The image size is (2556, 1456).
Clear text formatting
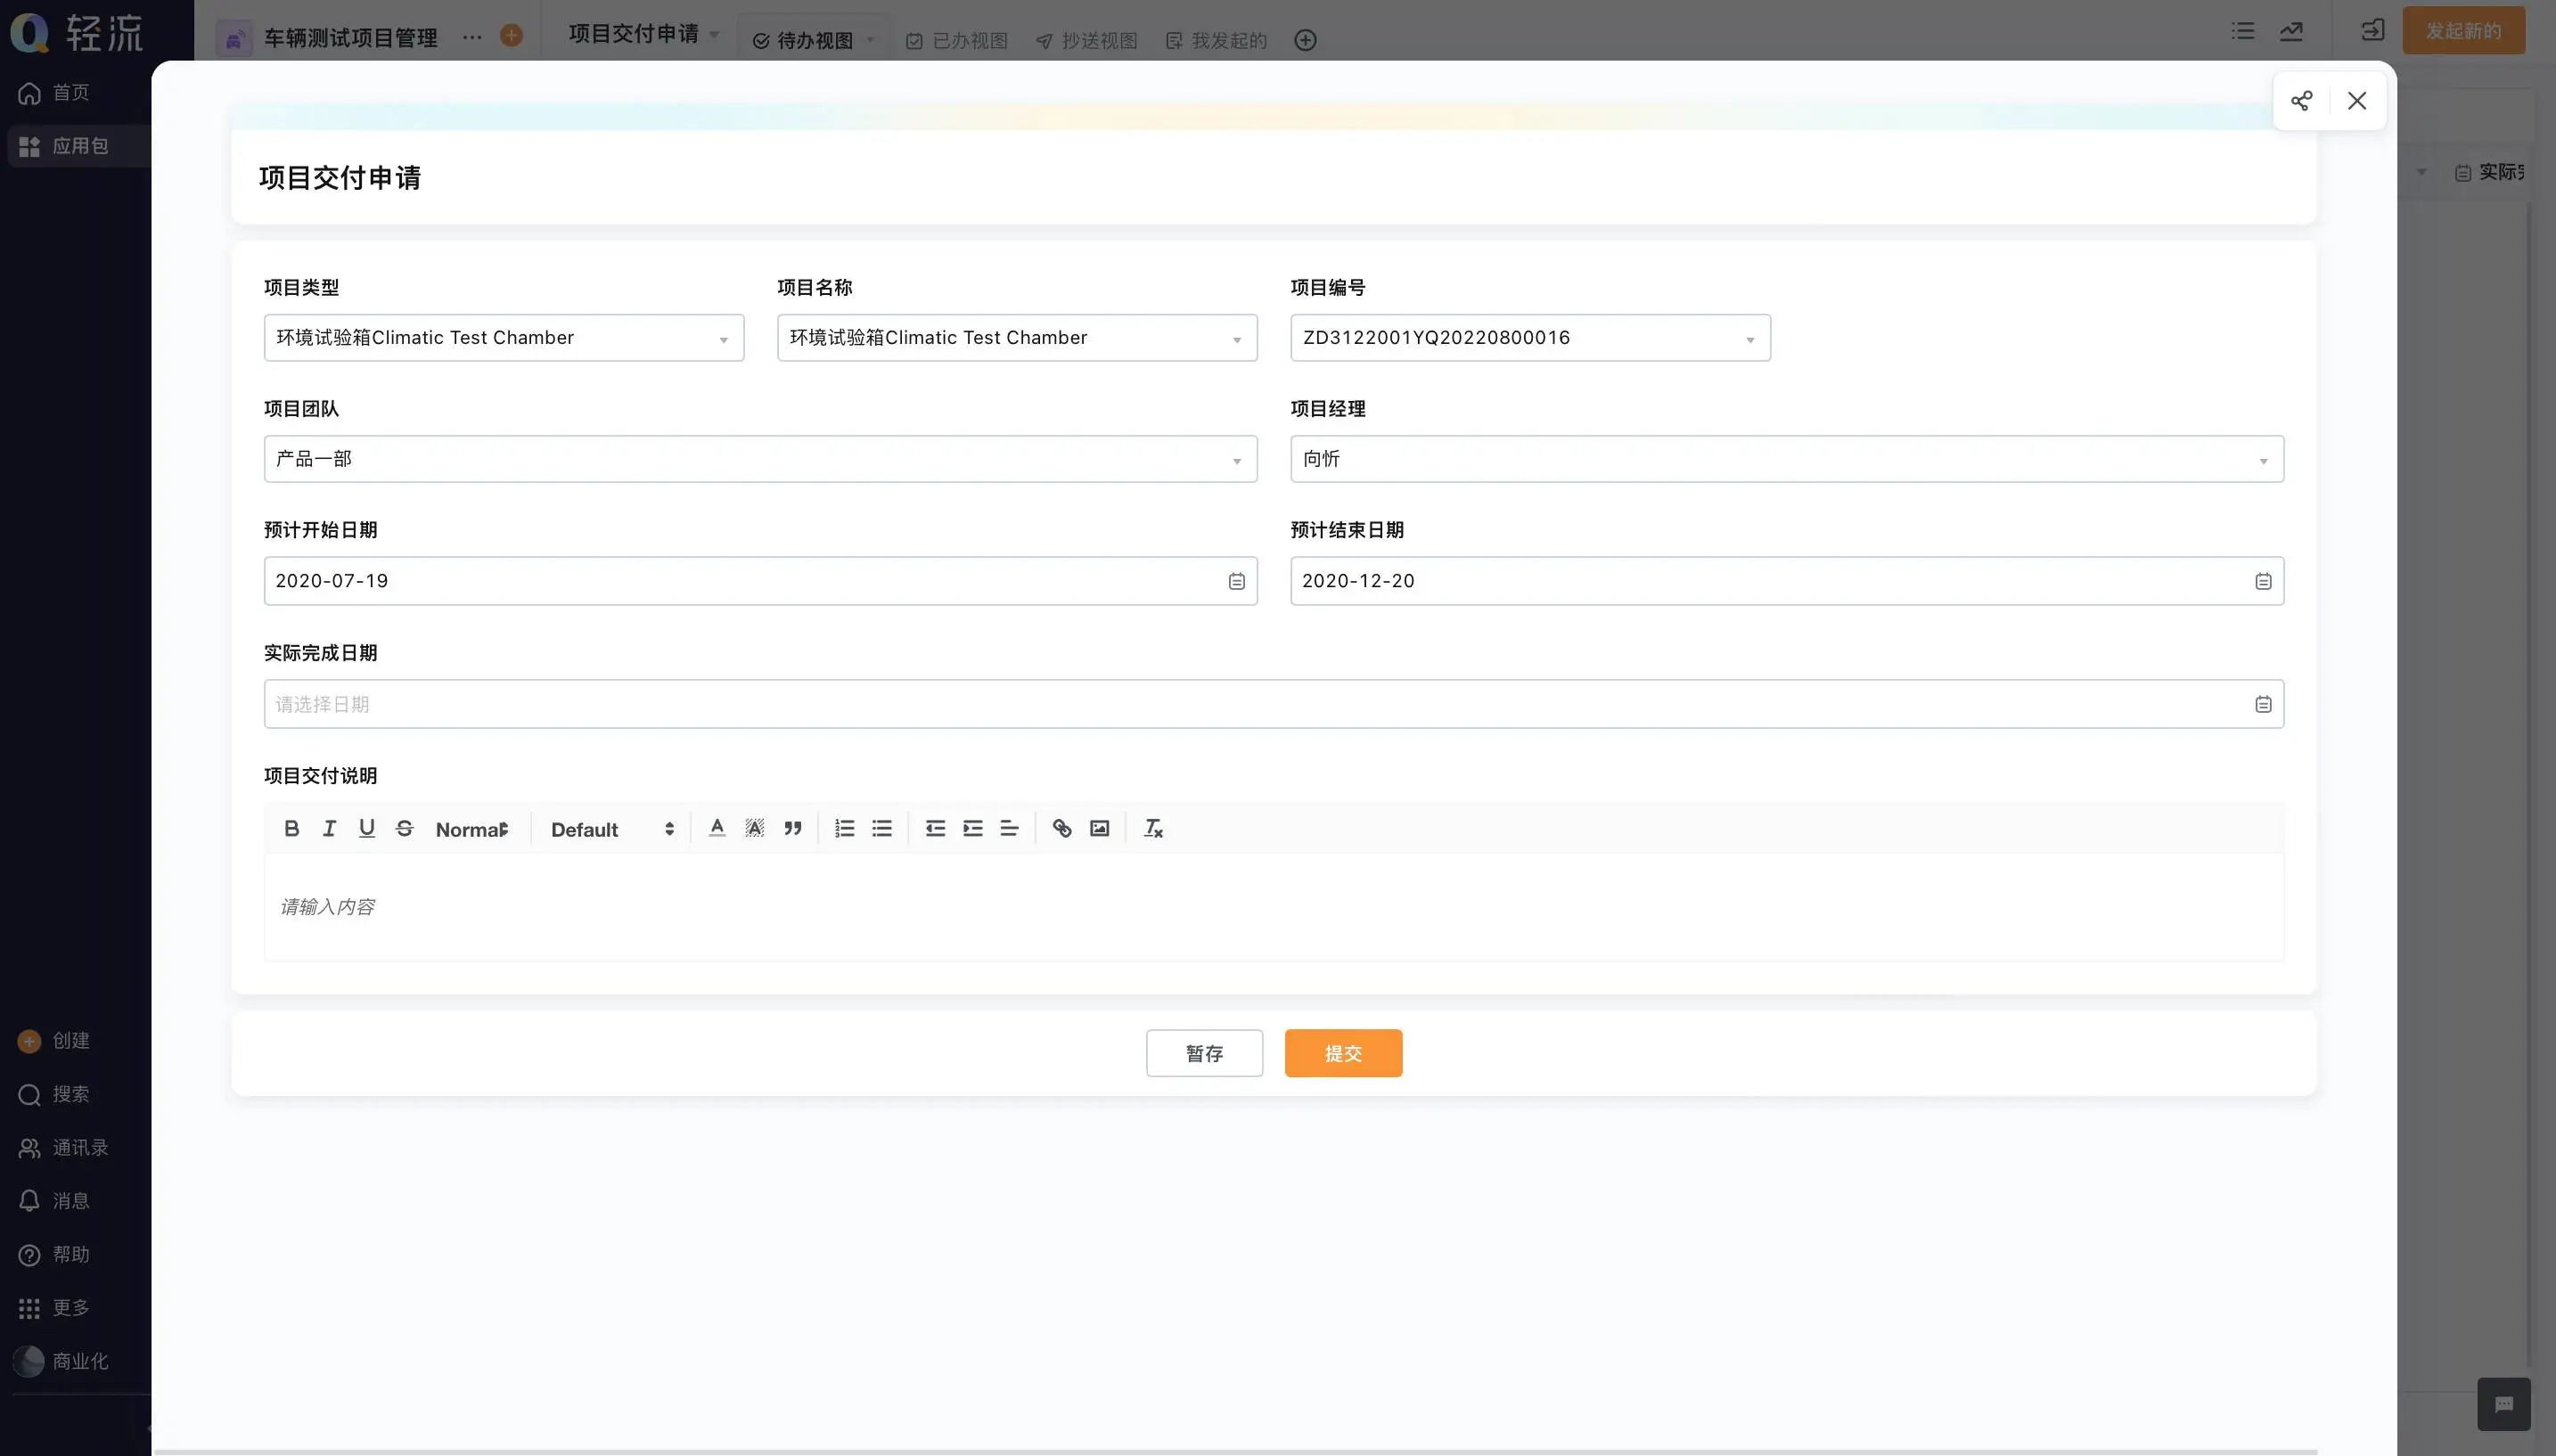pos(1153,828)
